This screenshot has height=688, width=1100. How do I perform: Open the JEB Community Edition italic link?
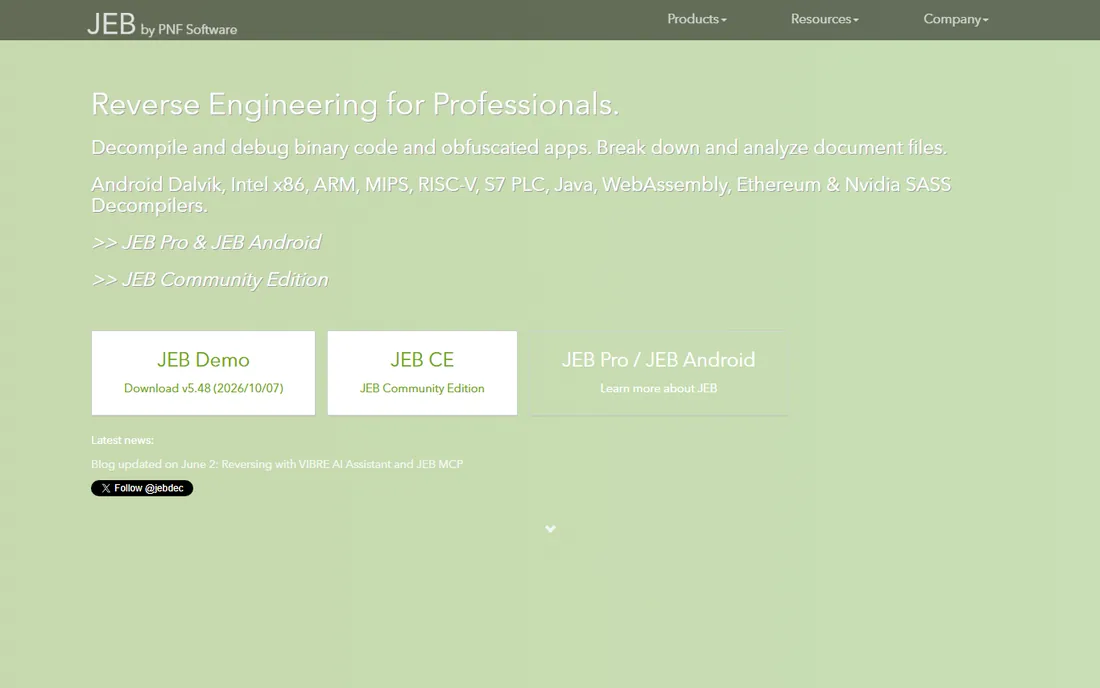(210, 280)
